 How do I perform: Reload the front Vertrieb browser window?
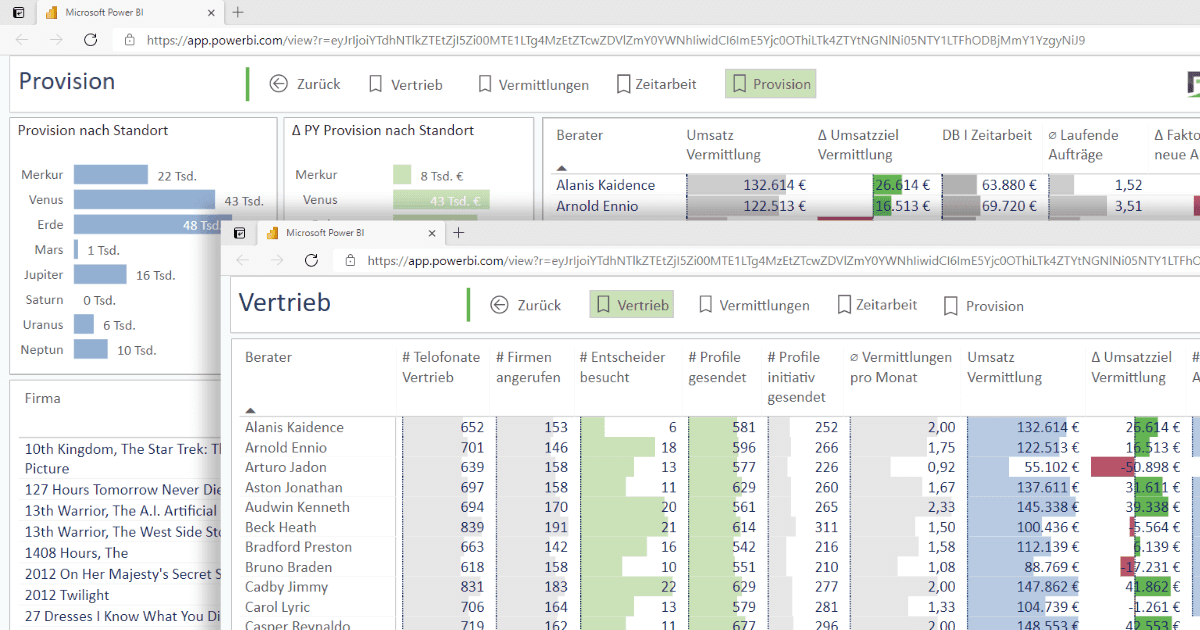[x=311, y=260]
